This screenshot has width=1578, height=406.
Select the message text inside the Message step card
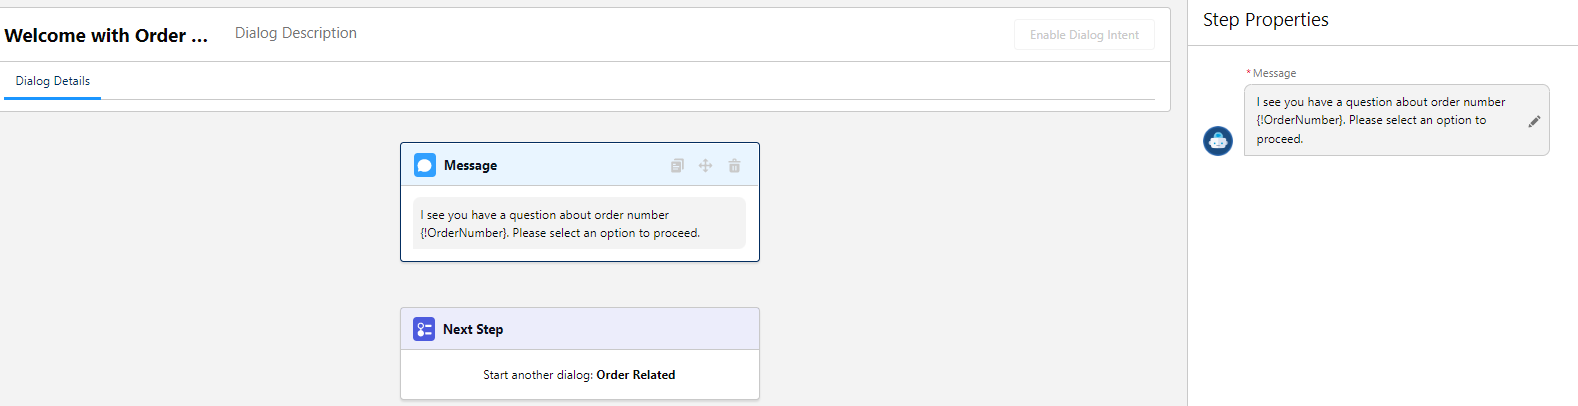coord(560,224)
